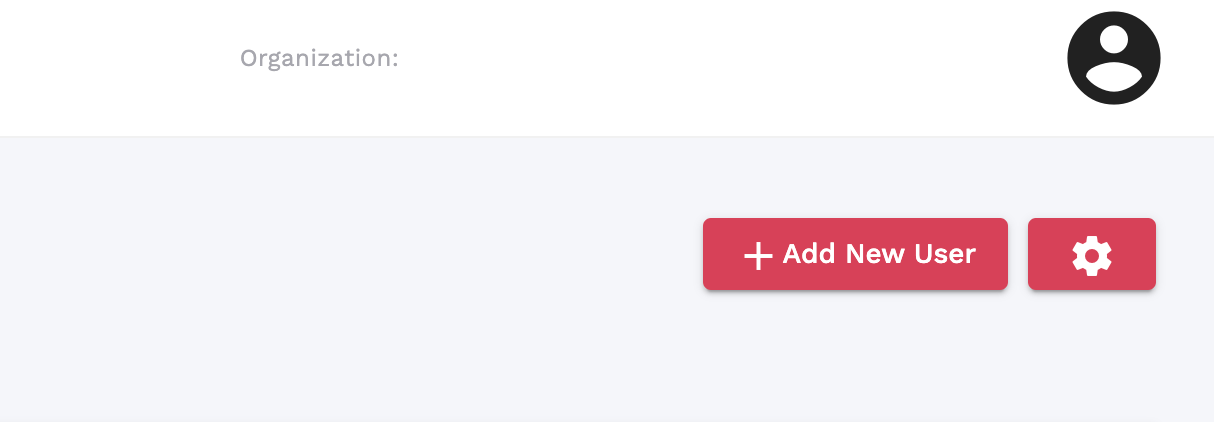Open account options via the black avatar icon

1114,58
